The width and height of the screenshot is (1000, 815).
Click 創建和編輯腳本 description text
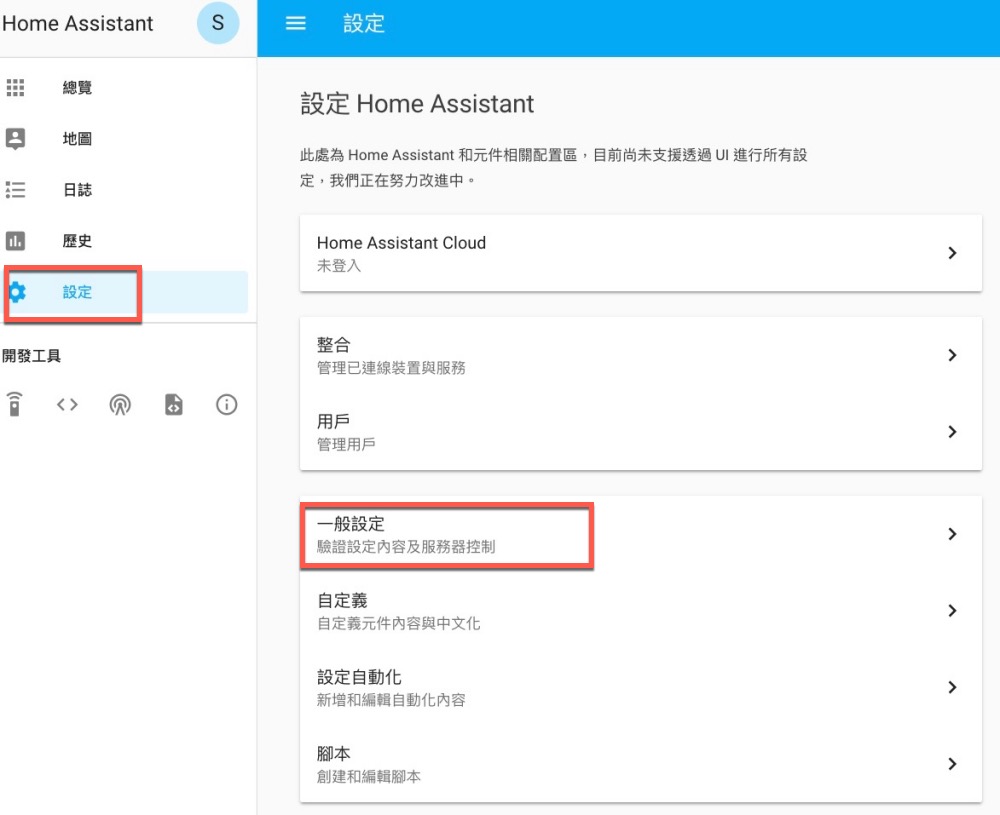[x=369, y=776]
